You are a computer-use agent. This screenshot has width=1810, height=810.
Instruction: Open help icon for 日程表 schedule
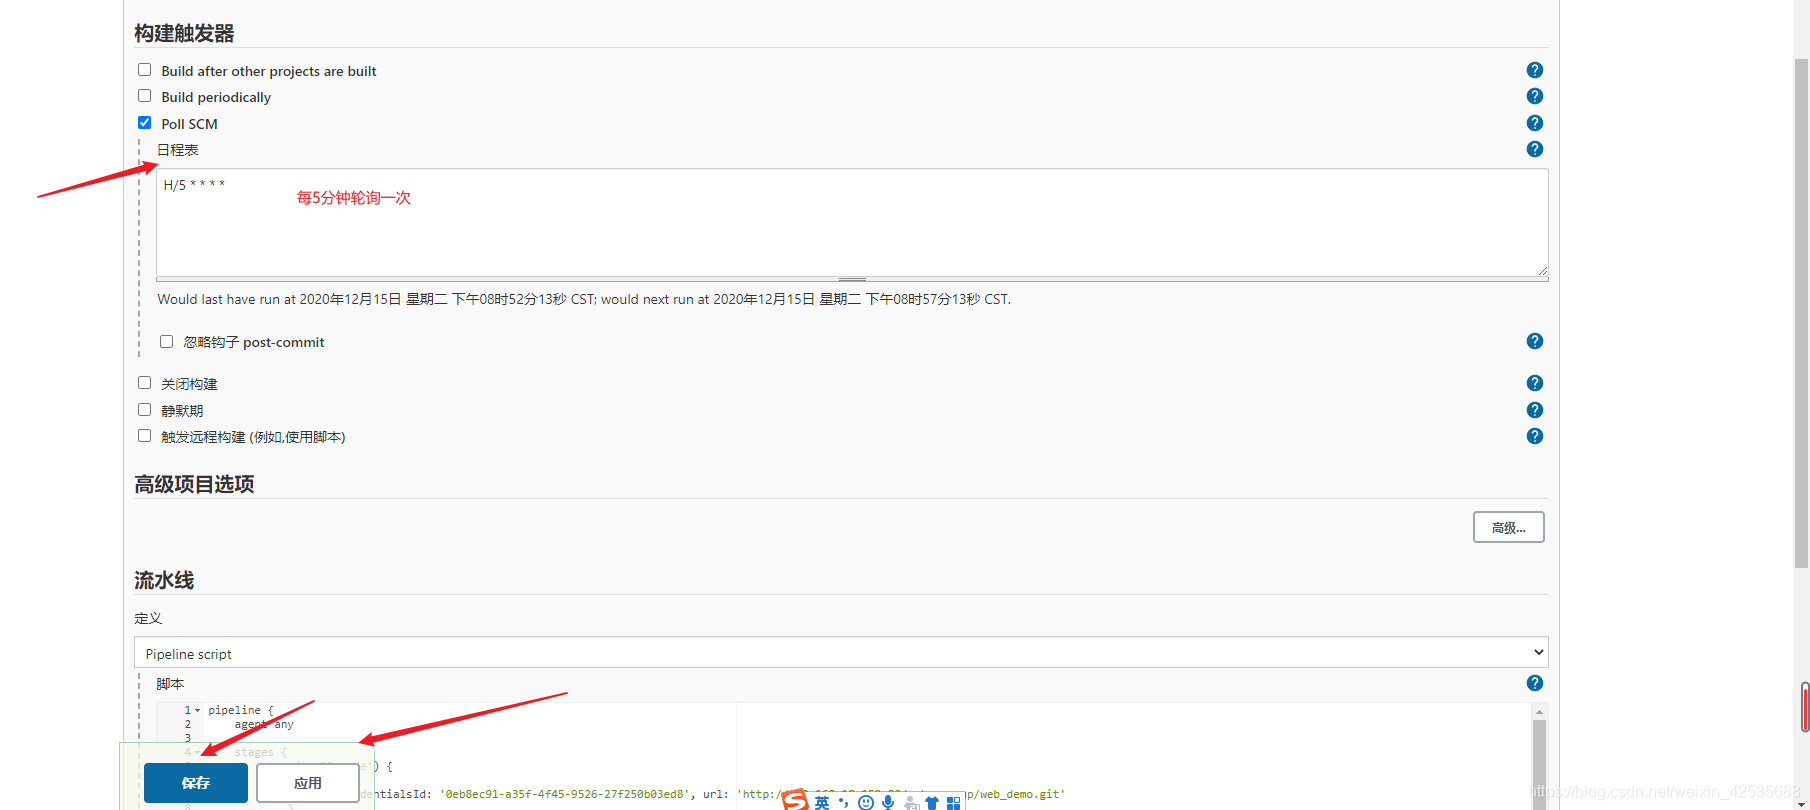1535,149
